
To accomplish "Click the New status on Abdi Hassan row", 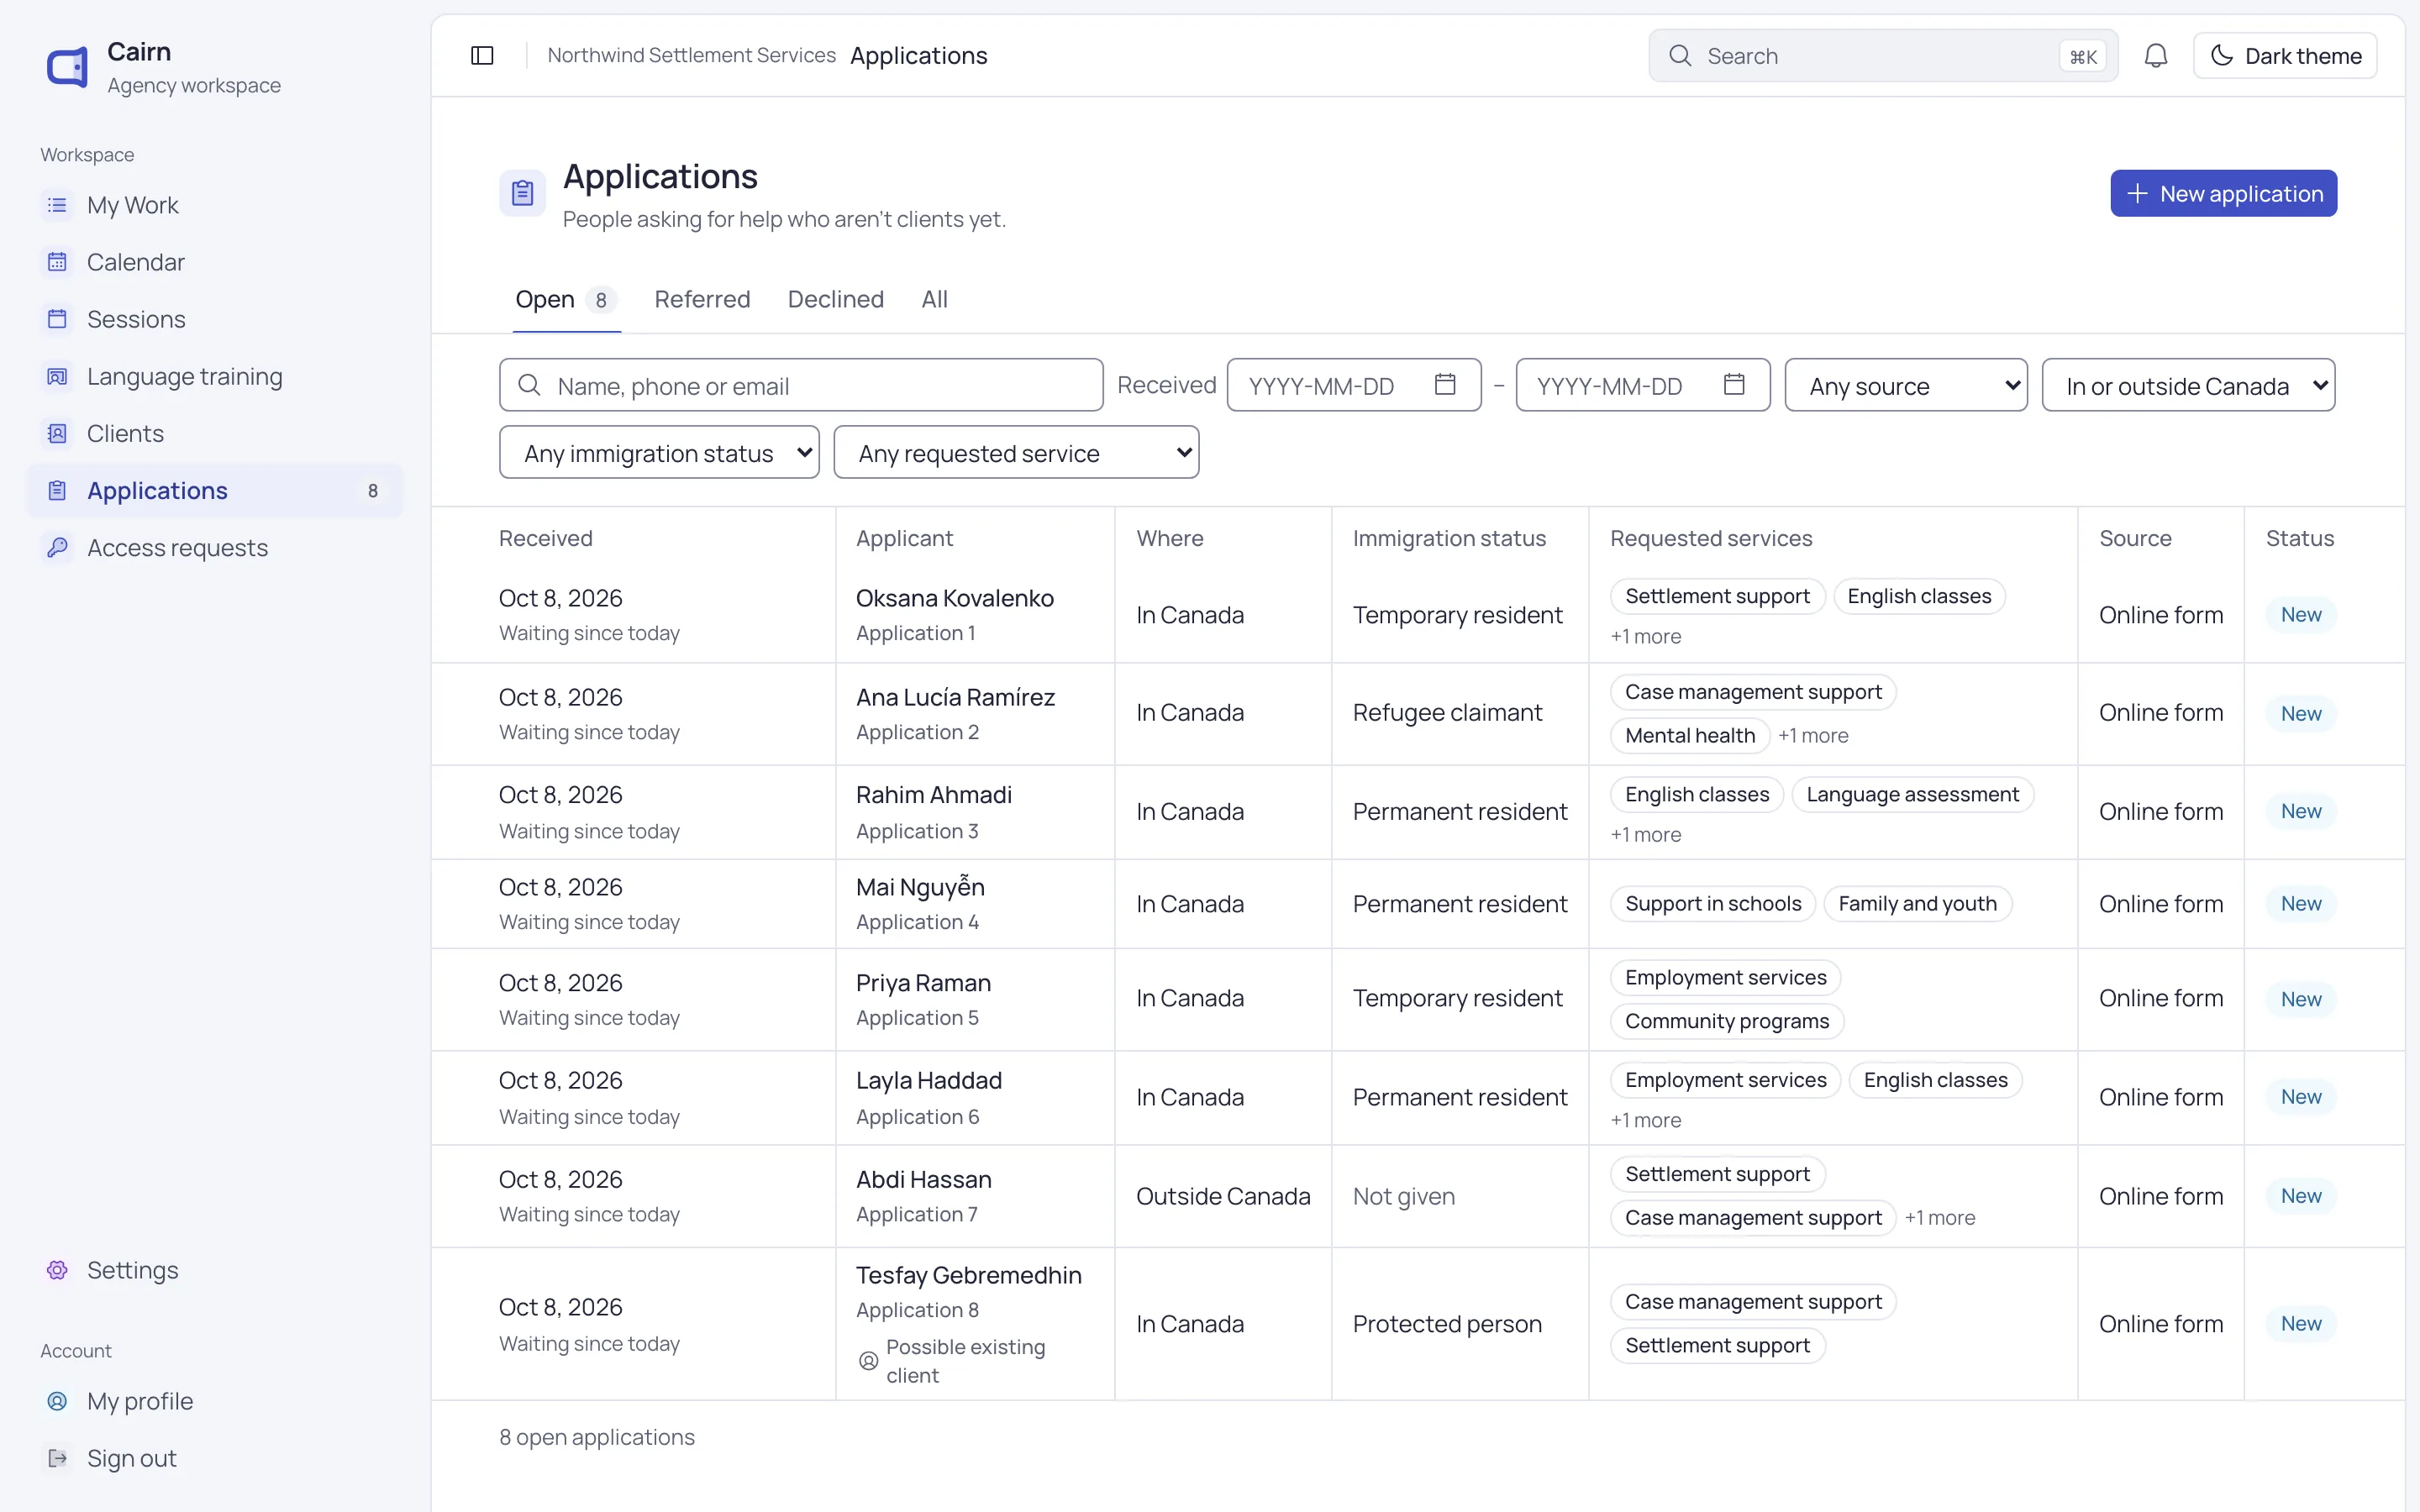I will [2301, 1196].
